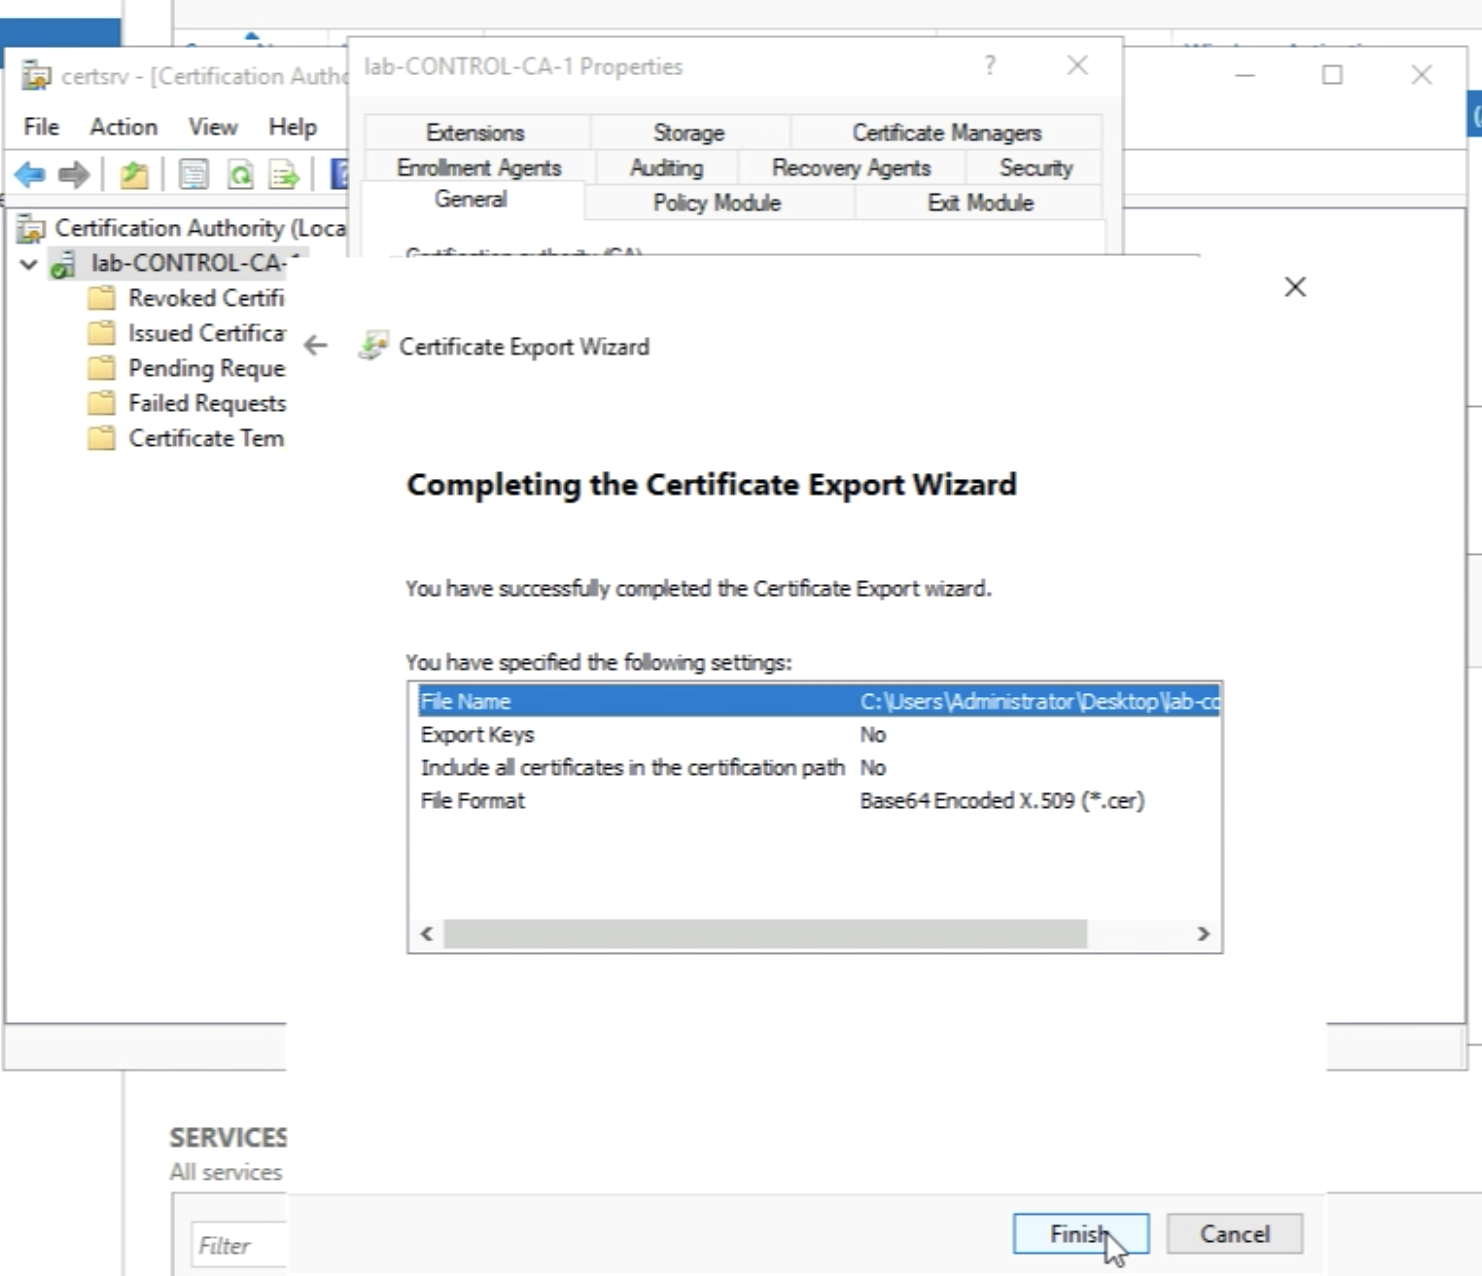Click the green Refresh toolbar icon
The image size is (1482, 1276).
point(240,175)
